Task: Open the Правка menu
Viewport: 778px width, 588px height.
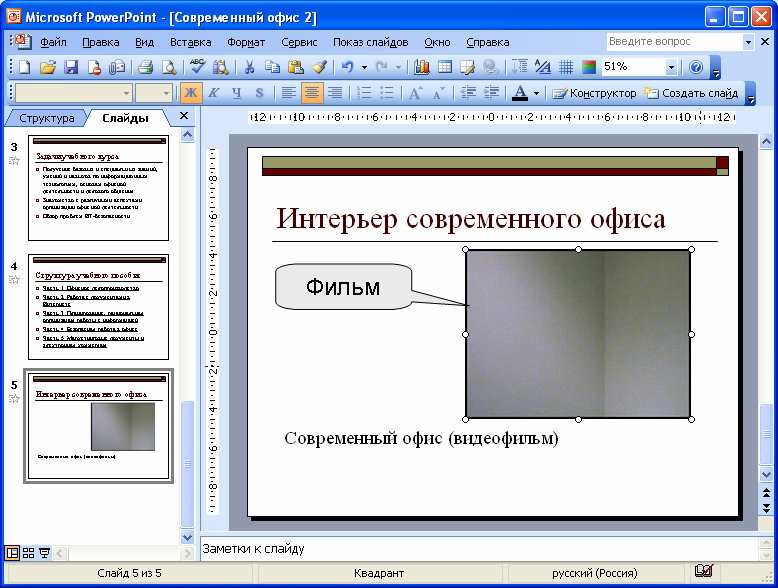Action: pyautogui.click(x=101, y=42)
